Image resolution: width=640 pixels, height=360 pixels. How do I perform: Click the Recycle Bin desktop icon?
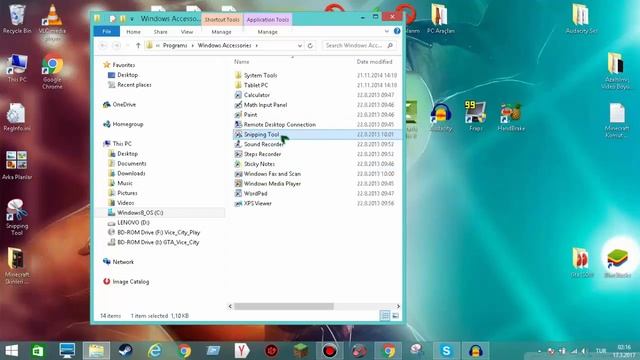[x=17, y=19]
